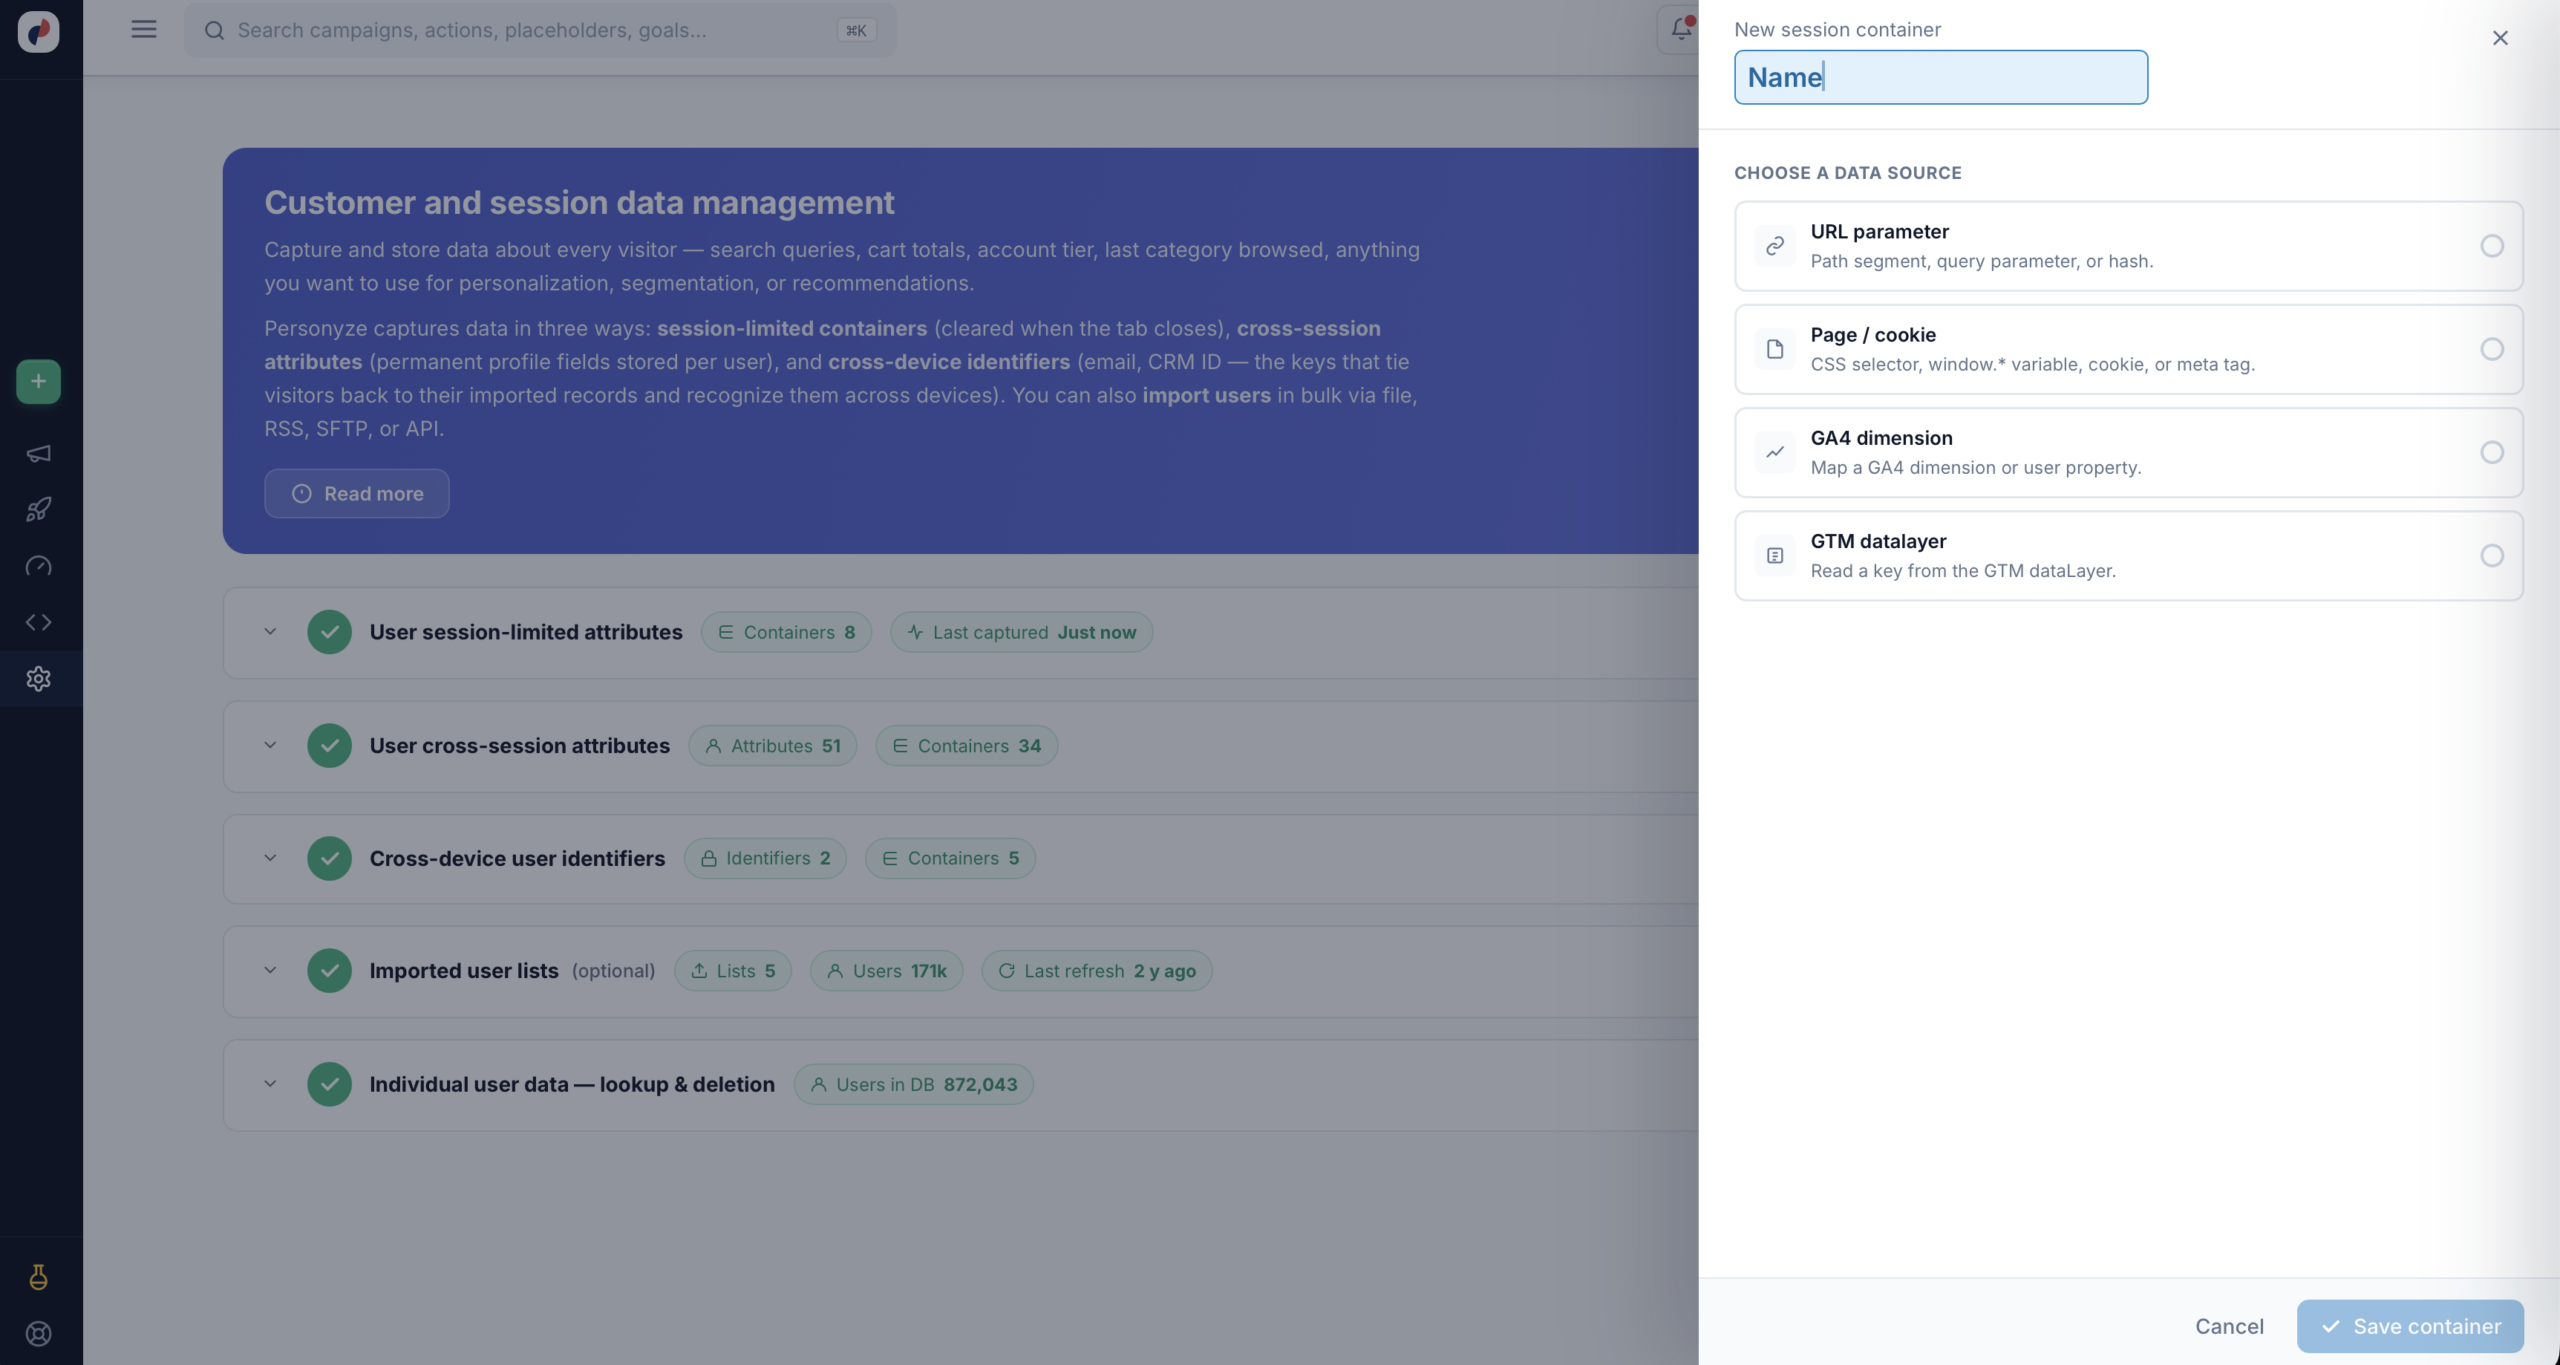Open the rocket icon in sidebar
The image size is (2560, 1365).
pos(38,510)
